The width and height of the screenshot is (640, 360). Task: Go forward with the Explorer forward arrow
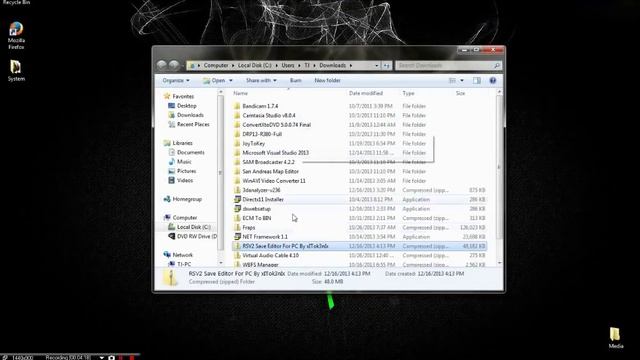(x=174, y=65)
